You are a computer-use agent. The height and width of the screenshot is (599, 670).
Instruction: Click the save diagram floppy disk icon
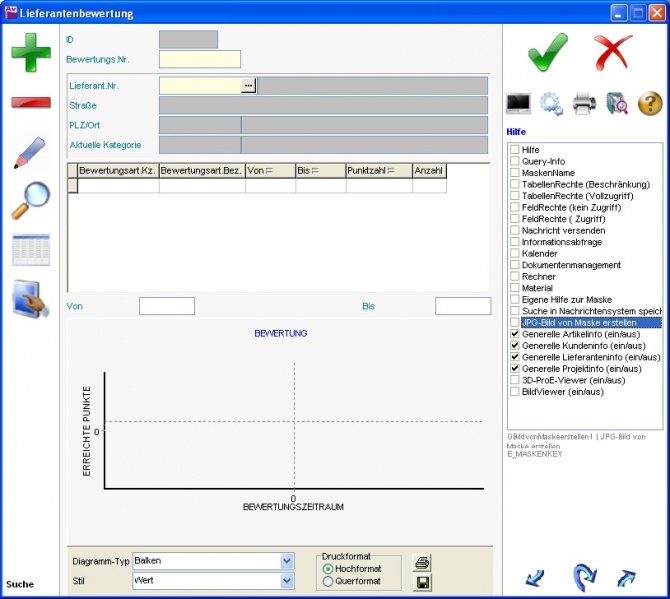click(x=422, y=581)
